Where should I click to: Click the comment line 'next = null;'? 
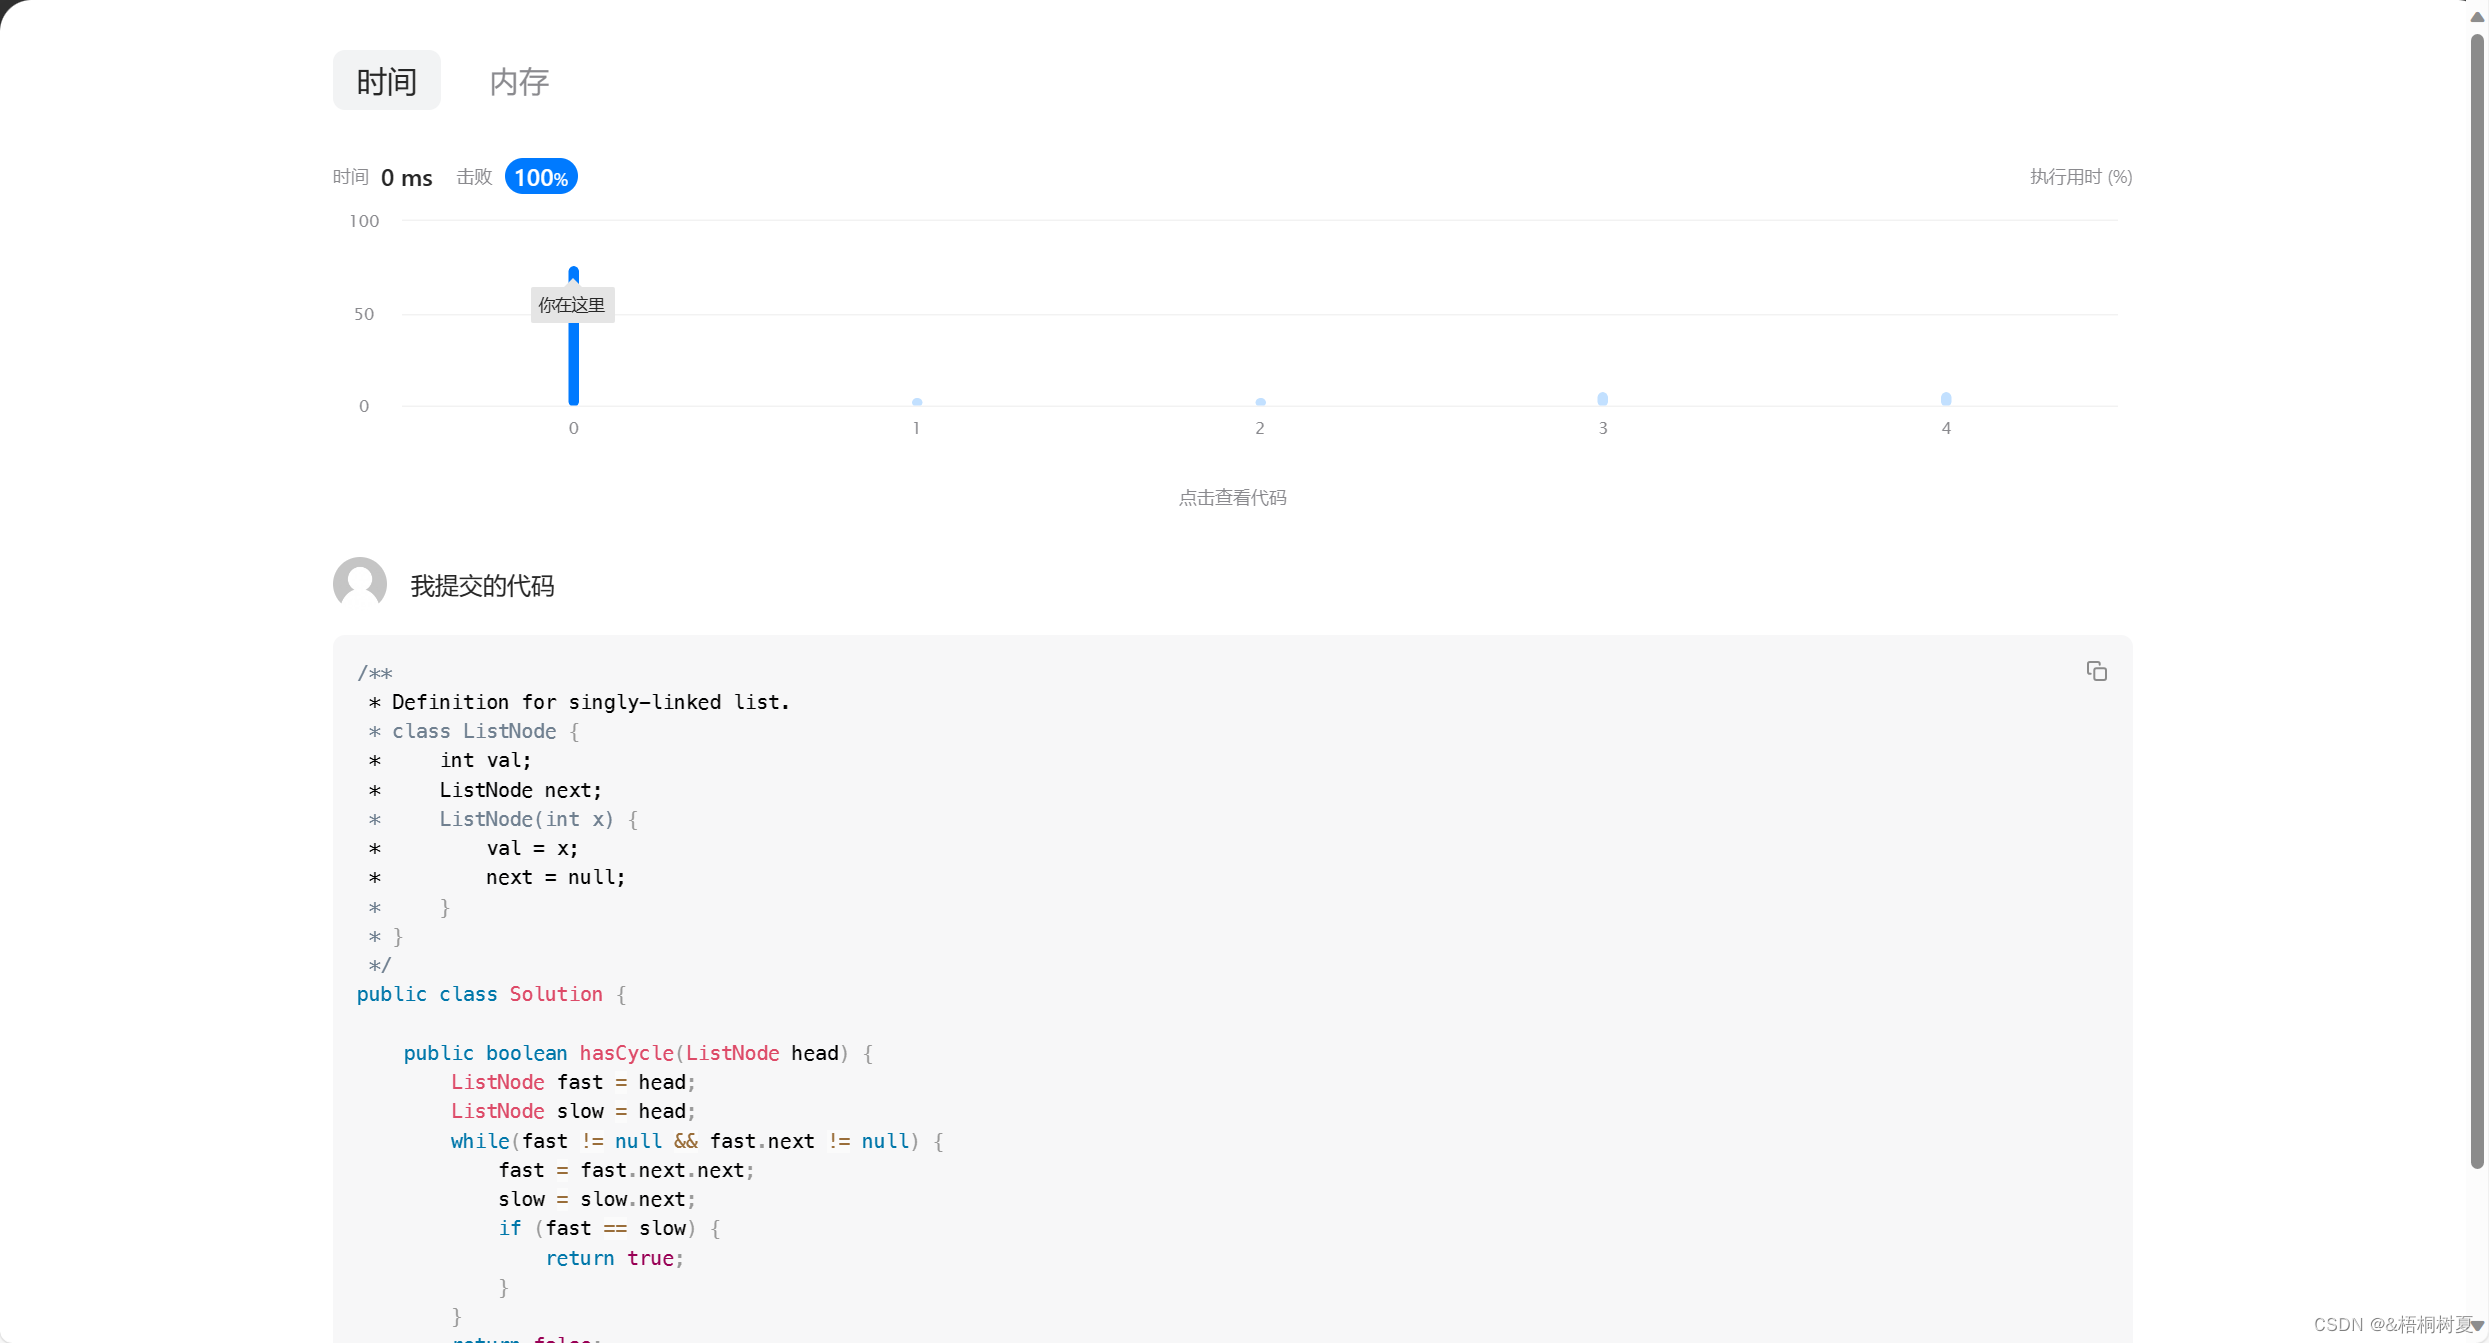point(556,877)
